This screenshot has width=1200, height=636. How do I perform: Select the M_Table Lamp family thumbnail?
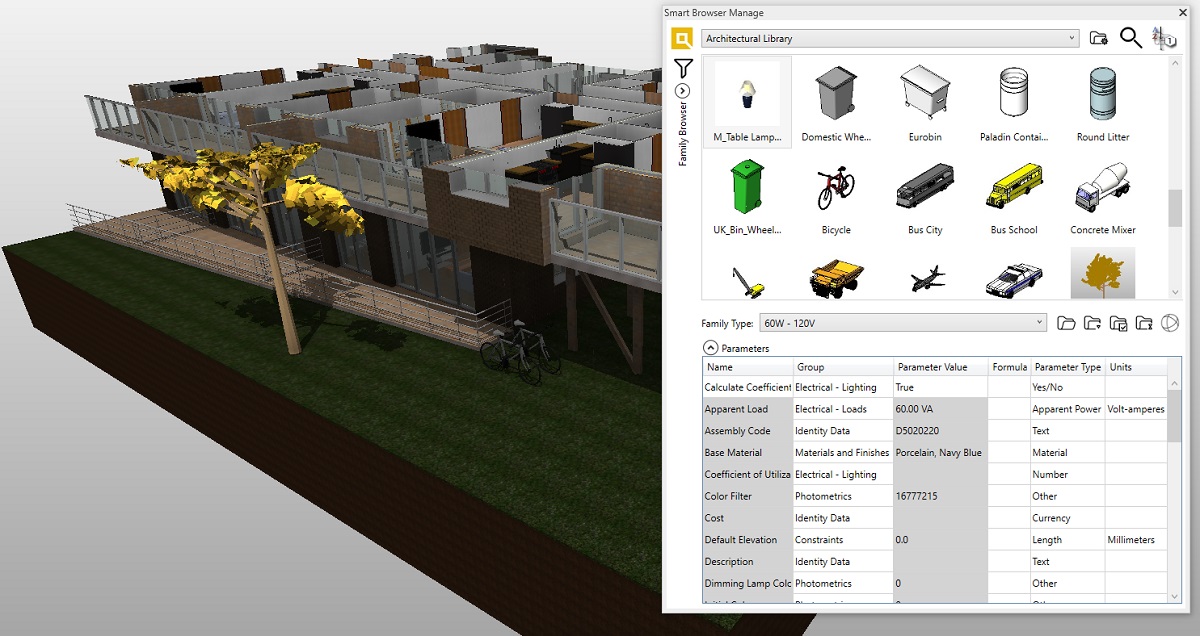[x=747, y=102]
